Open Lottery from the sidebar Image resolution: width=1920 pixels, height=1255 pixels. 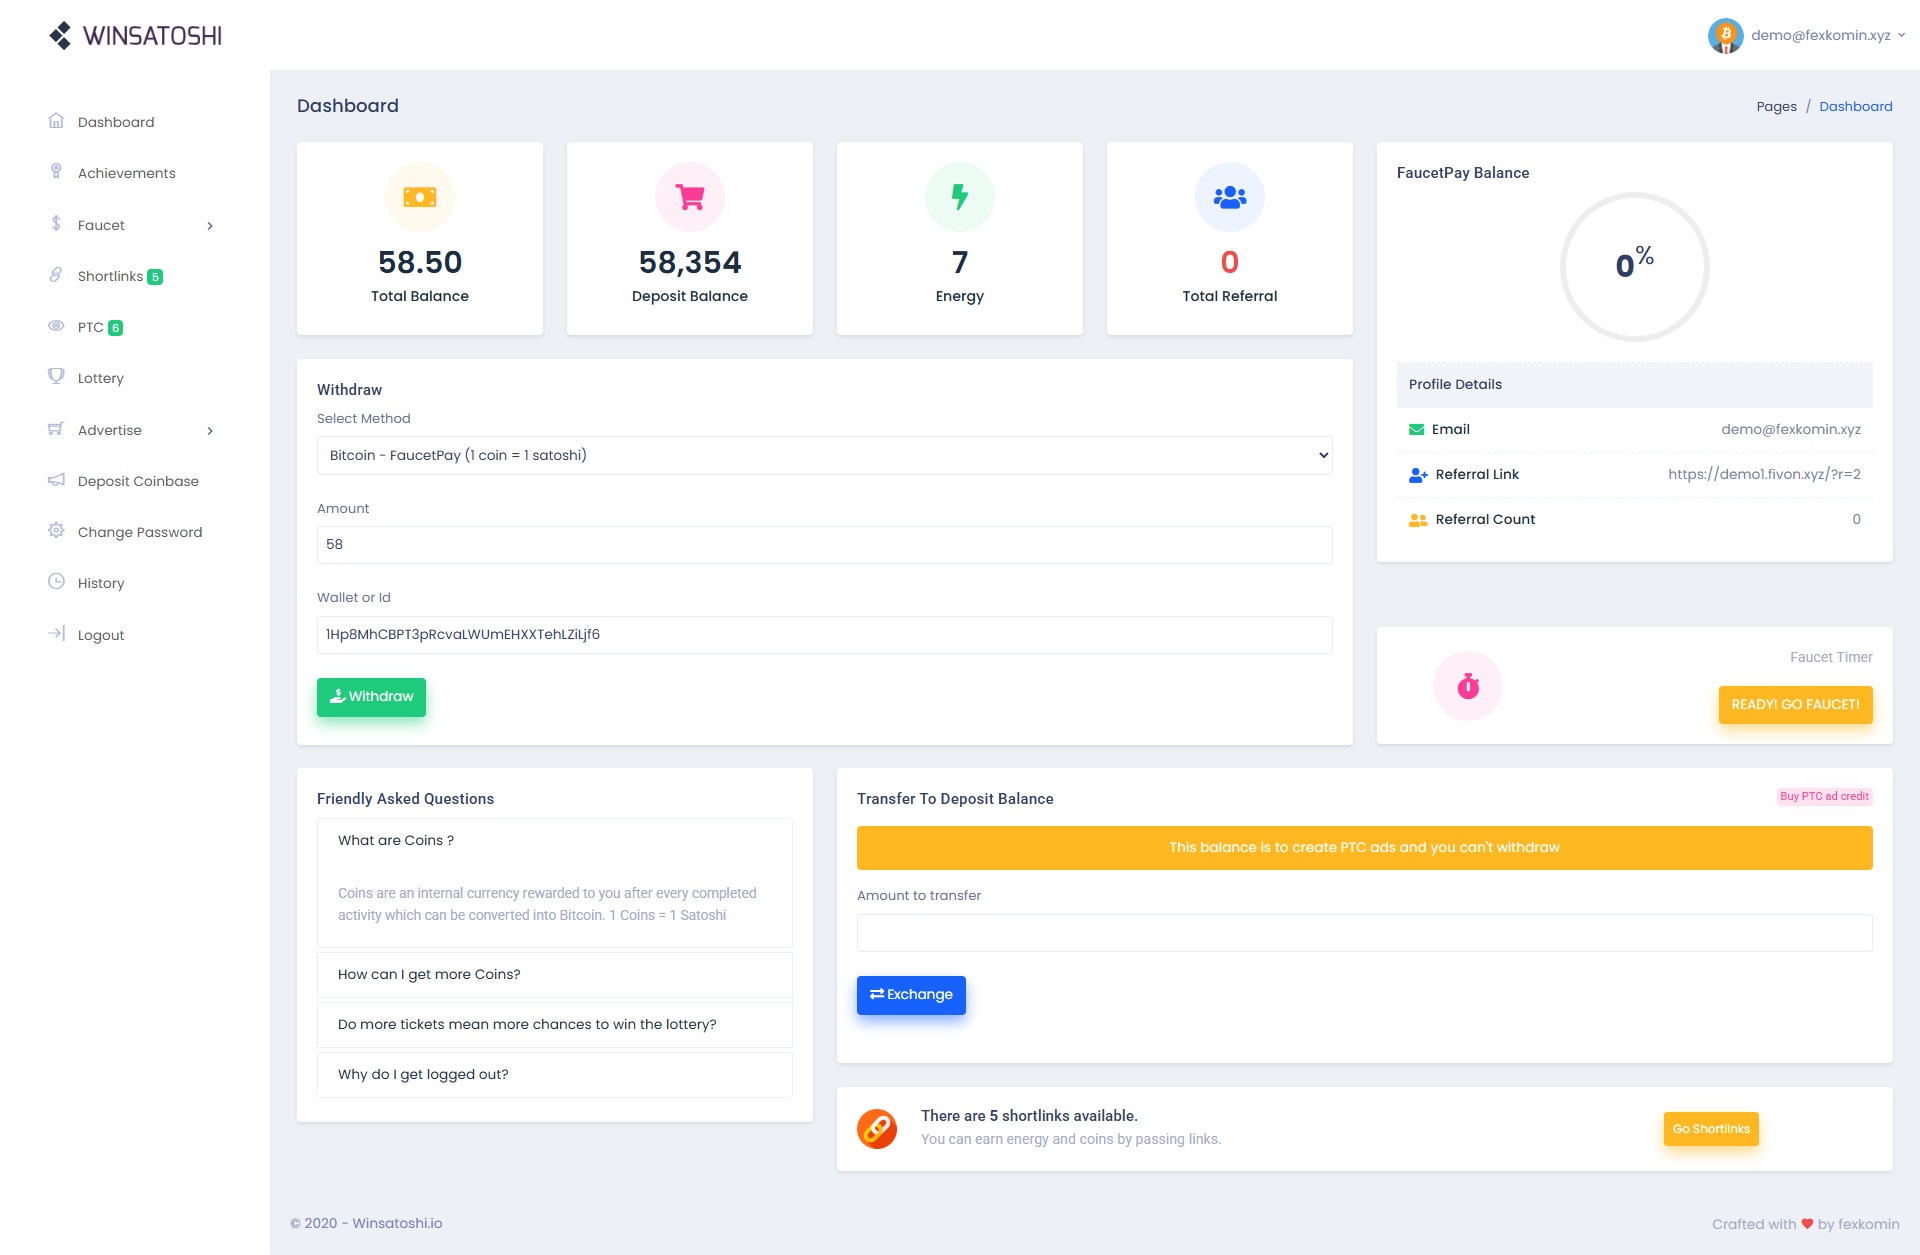pyautogui.click(x=100, y=378)
